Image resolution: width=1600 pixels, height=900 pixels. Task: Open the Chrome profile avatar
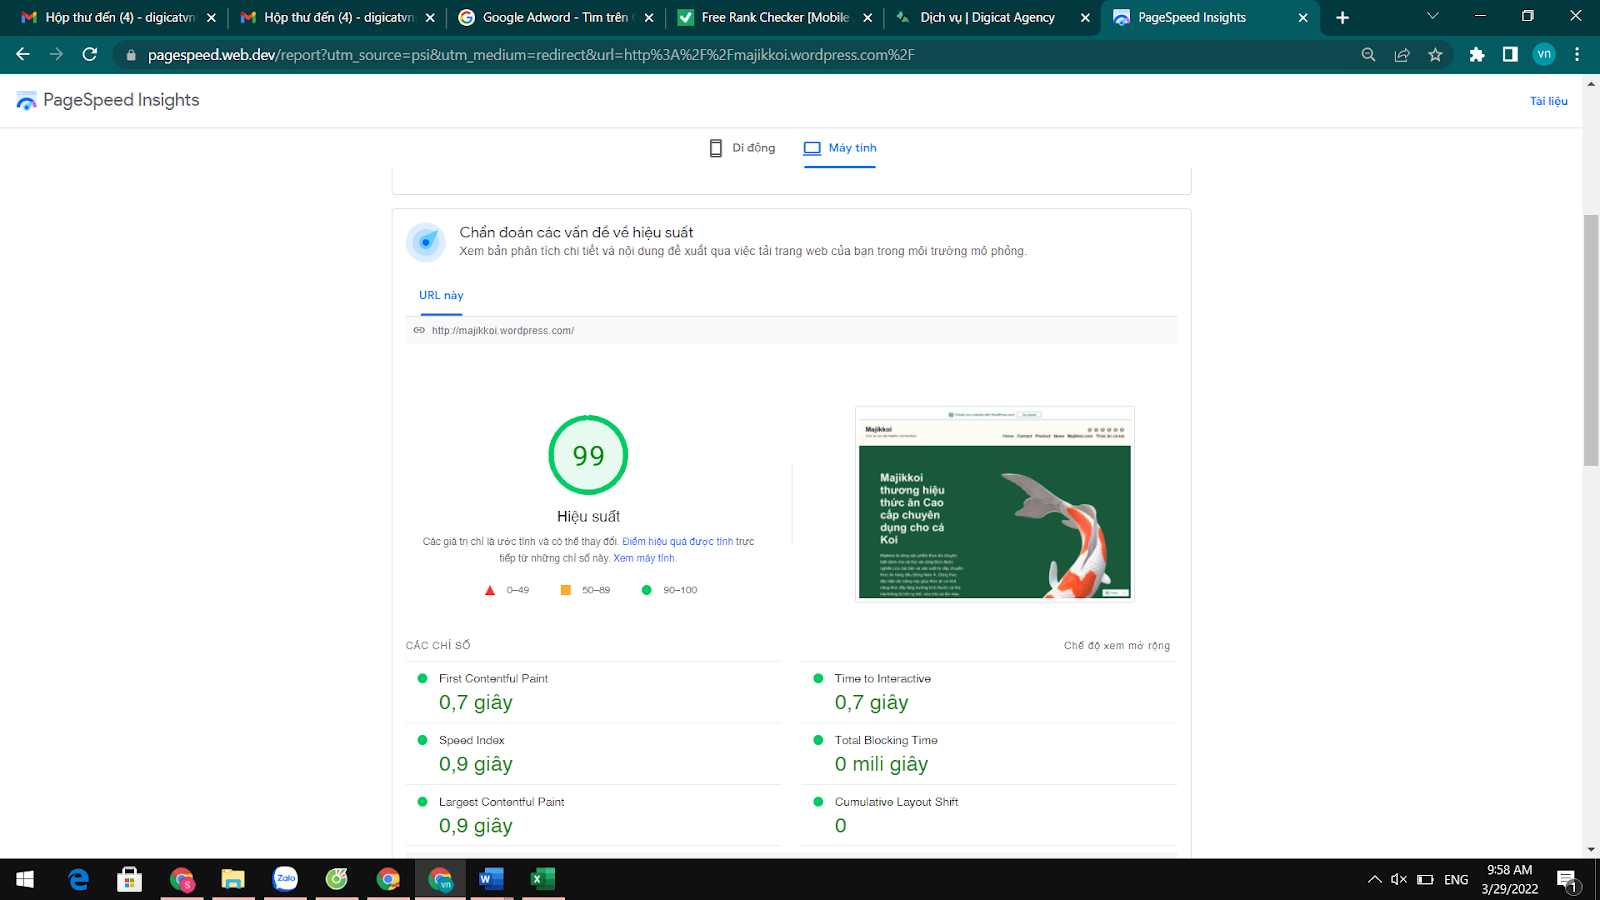coord(1544,55)
